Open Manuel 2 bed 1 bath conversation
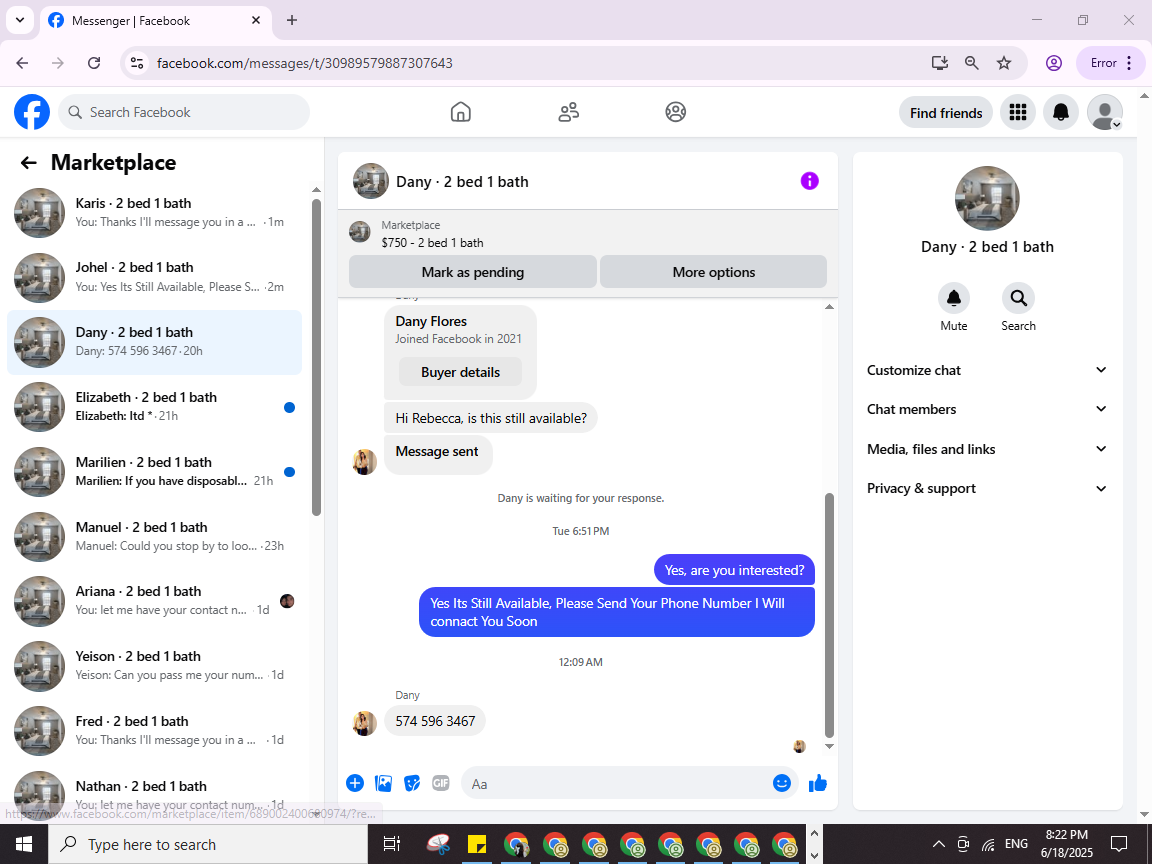 tap(154, 536)
